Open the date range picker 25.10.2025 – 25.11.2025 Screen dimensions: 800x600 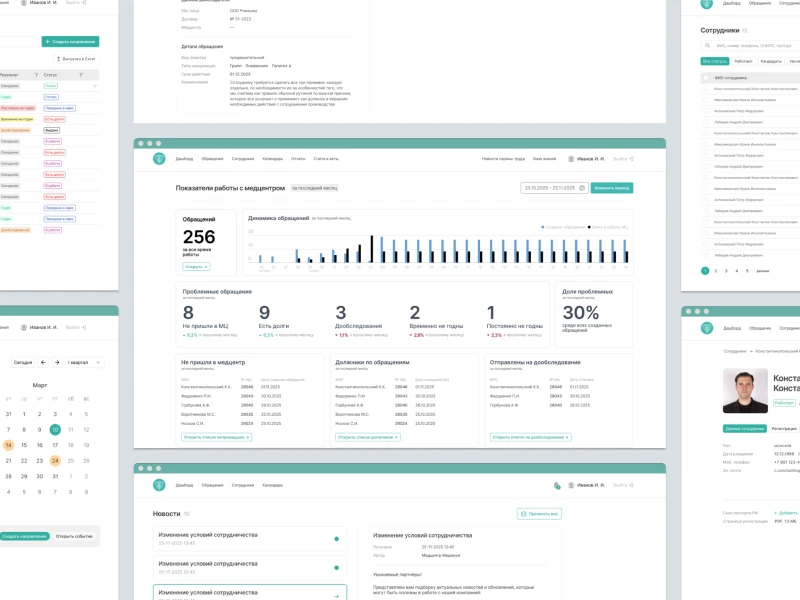click(554, 188)
